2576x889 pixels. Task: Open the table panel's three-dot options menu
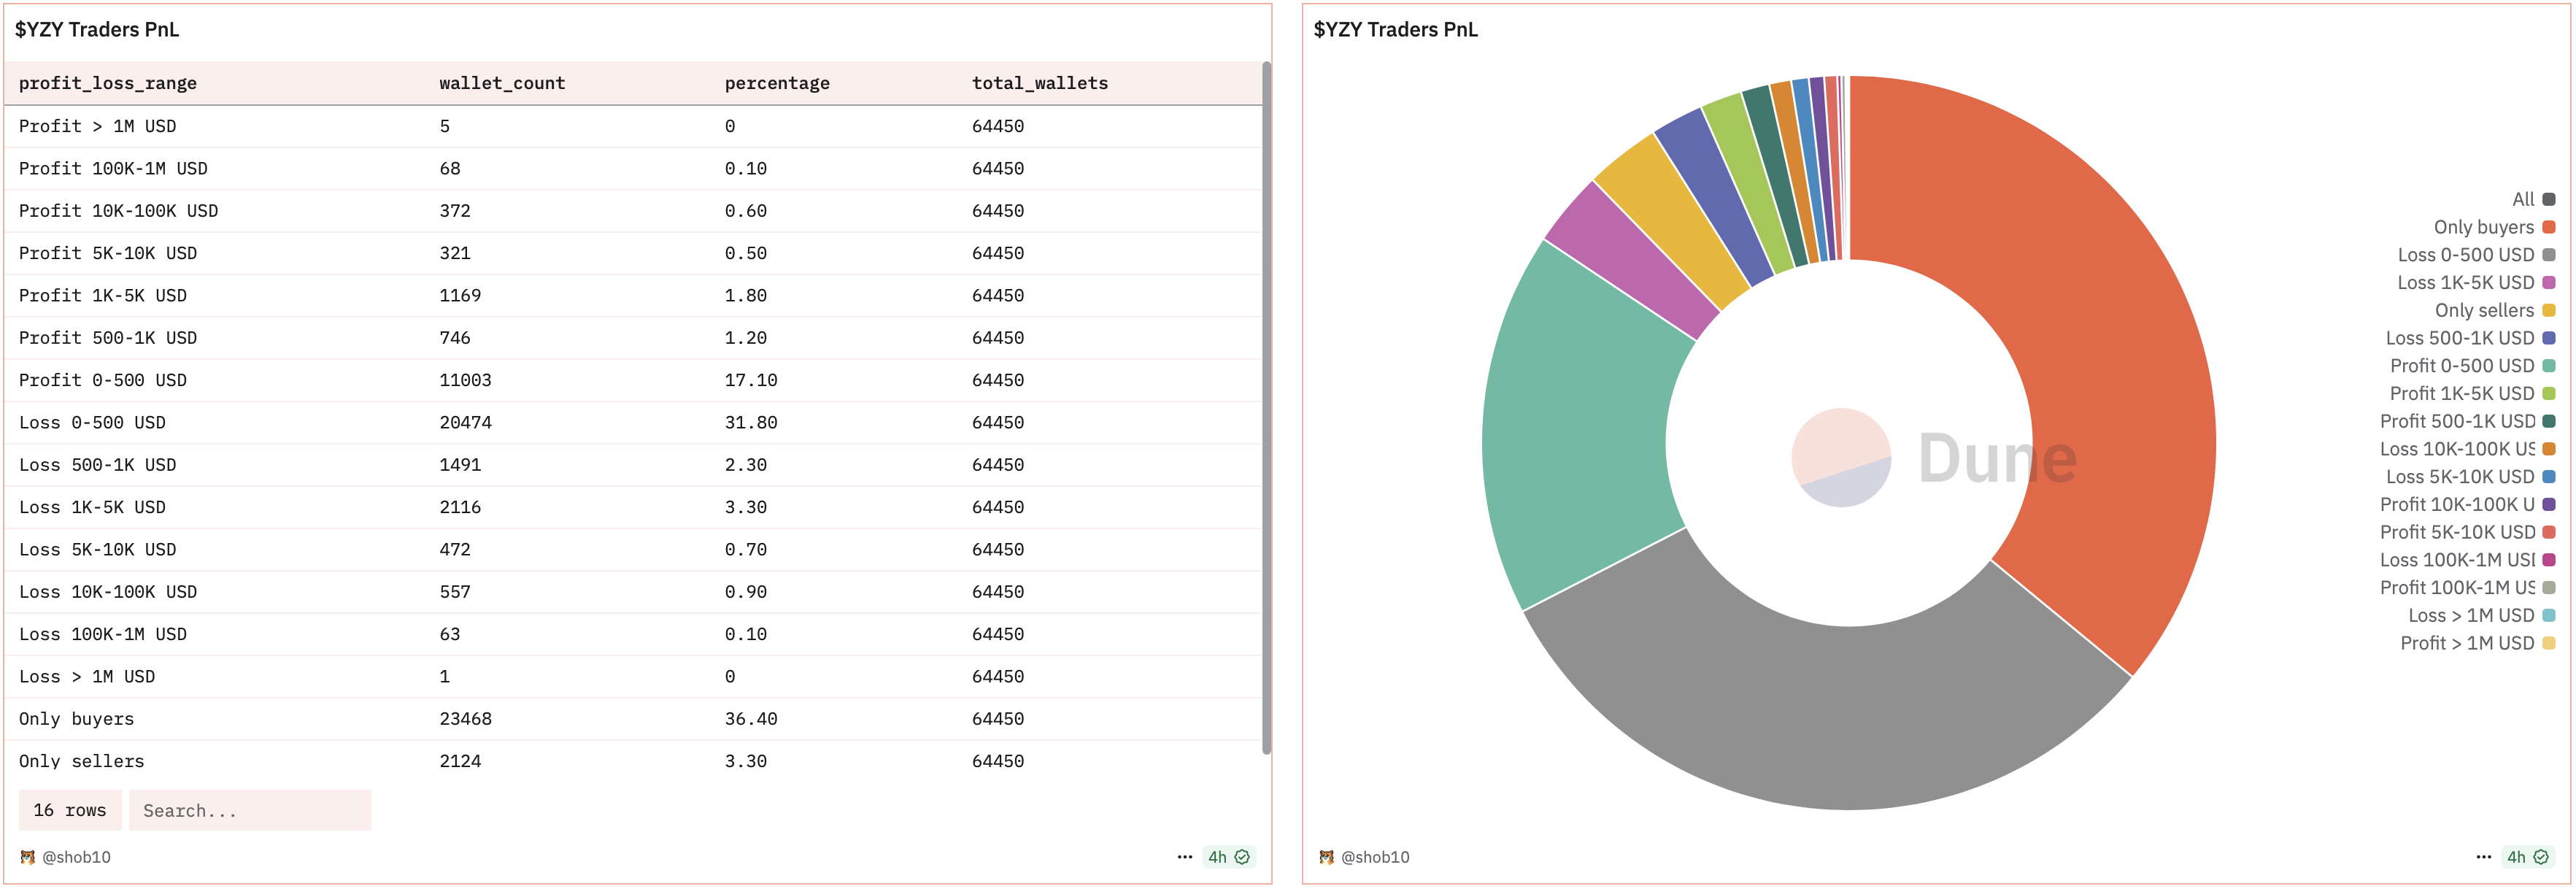point(1184,857)
